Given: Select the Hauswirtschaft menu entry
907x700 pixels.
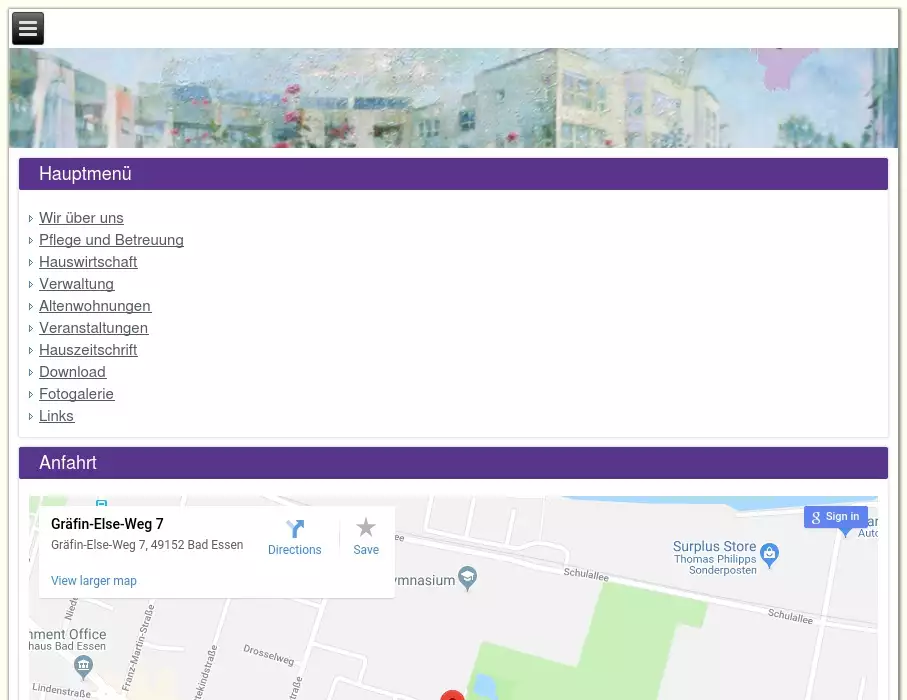Looking at the screenshot, I should click(88, 262).
